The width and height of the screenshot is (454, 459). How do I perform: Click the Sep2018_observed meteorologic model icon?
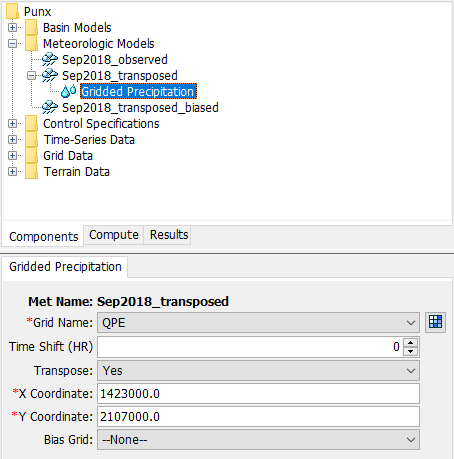click(x=50, y=60)
